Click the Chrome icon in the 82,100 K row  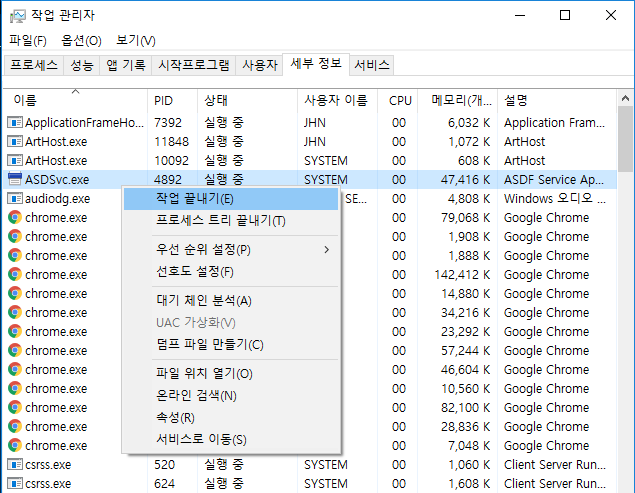(x=15, y=408)
